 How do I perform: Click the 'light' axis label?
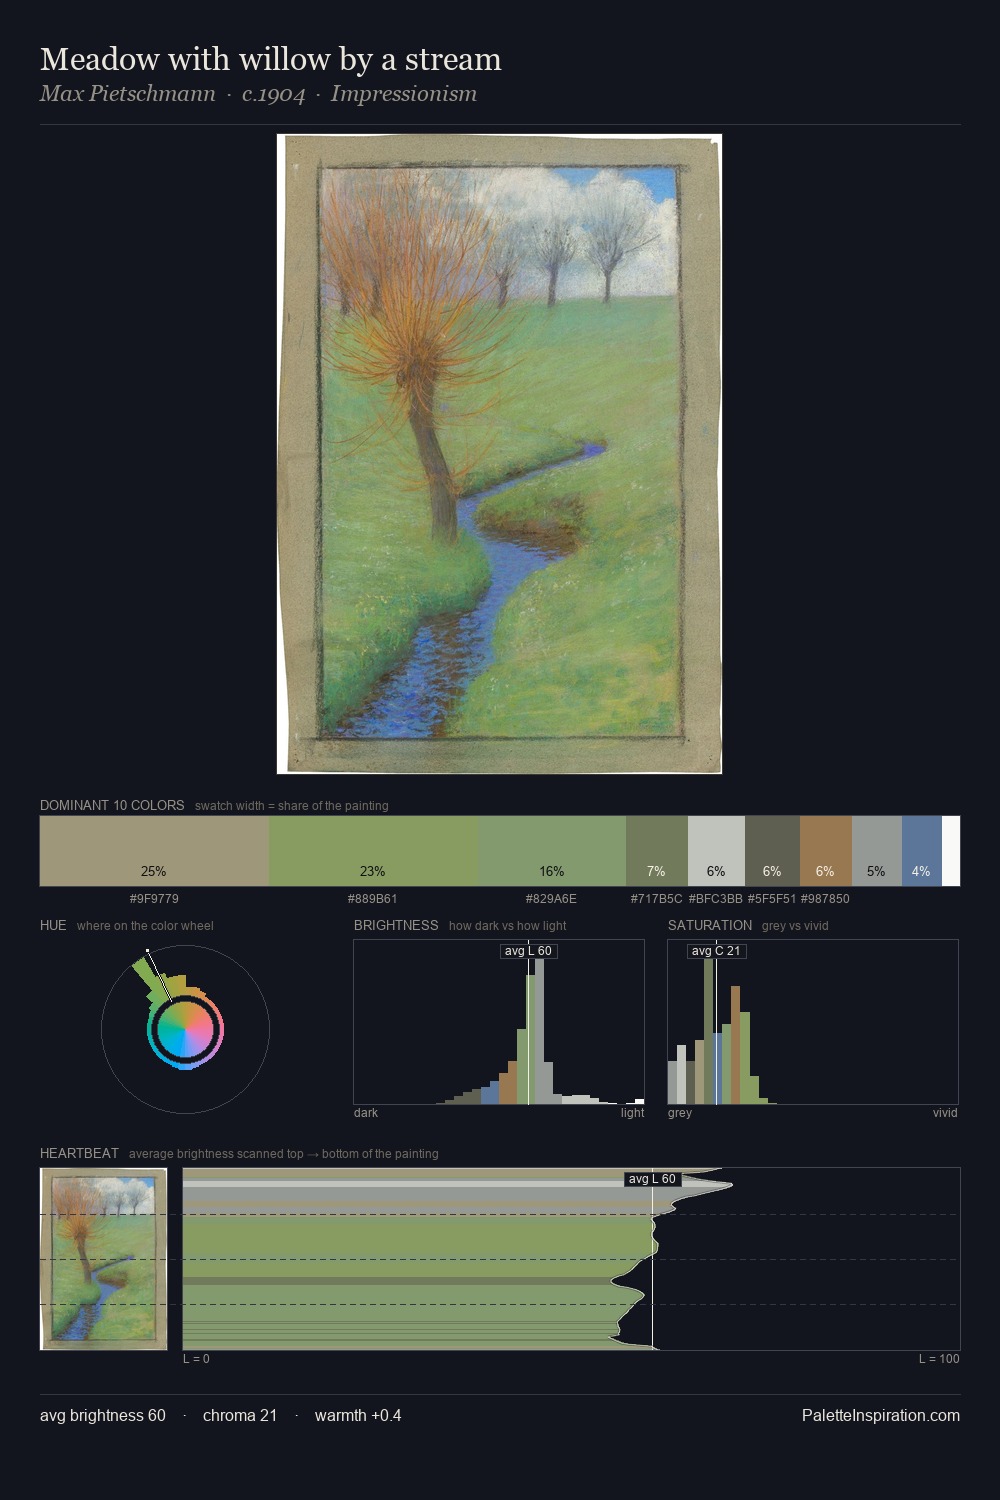click(x=633, y=1113)
